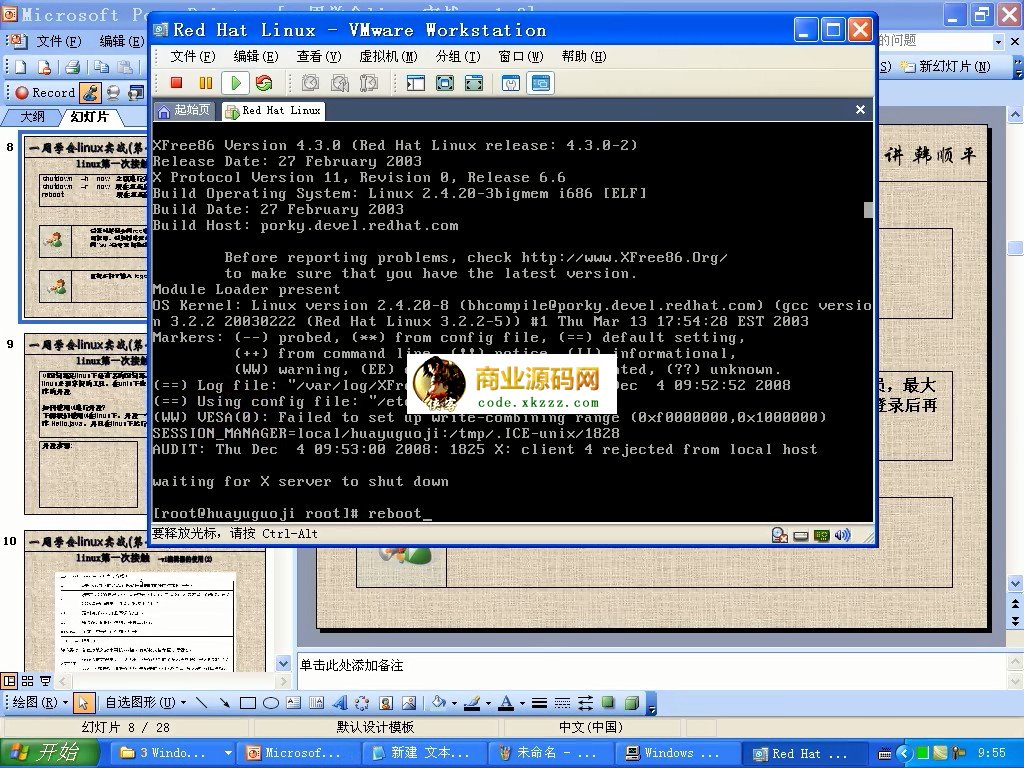Click the Line Style icon
This screenshot has width=1024, height=768.
pyautogui.click(x=539, y=703)
